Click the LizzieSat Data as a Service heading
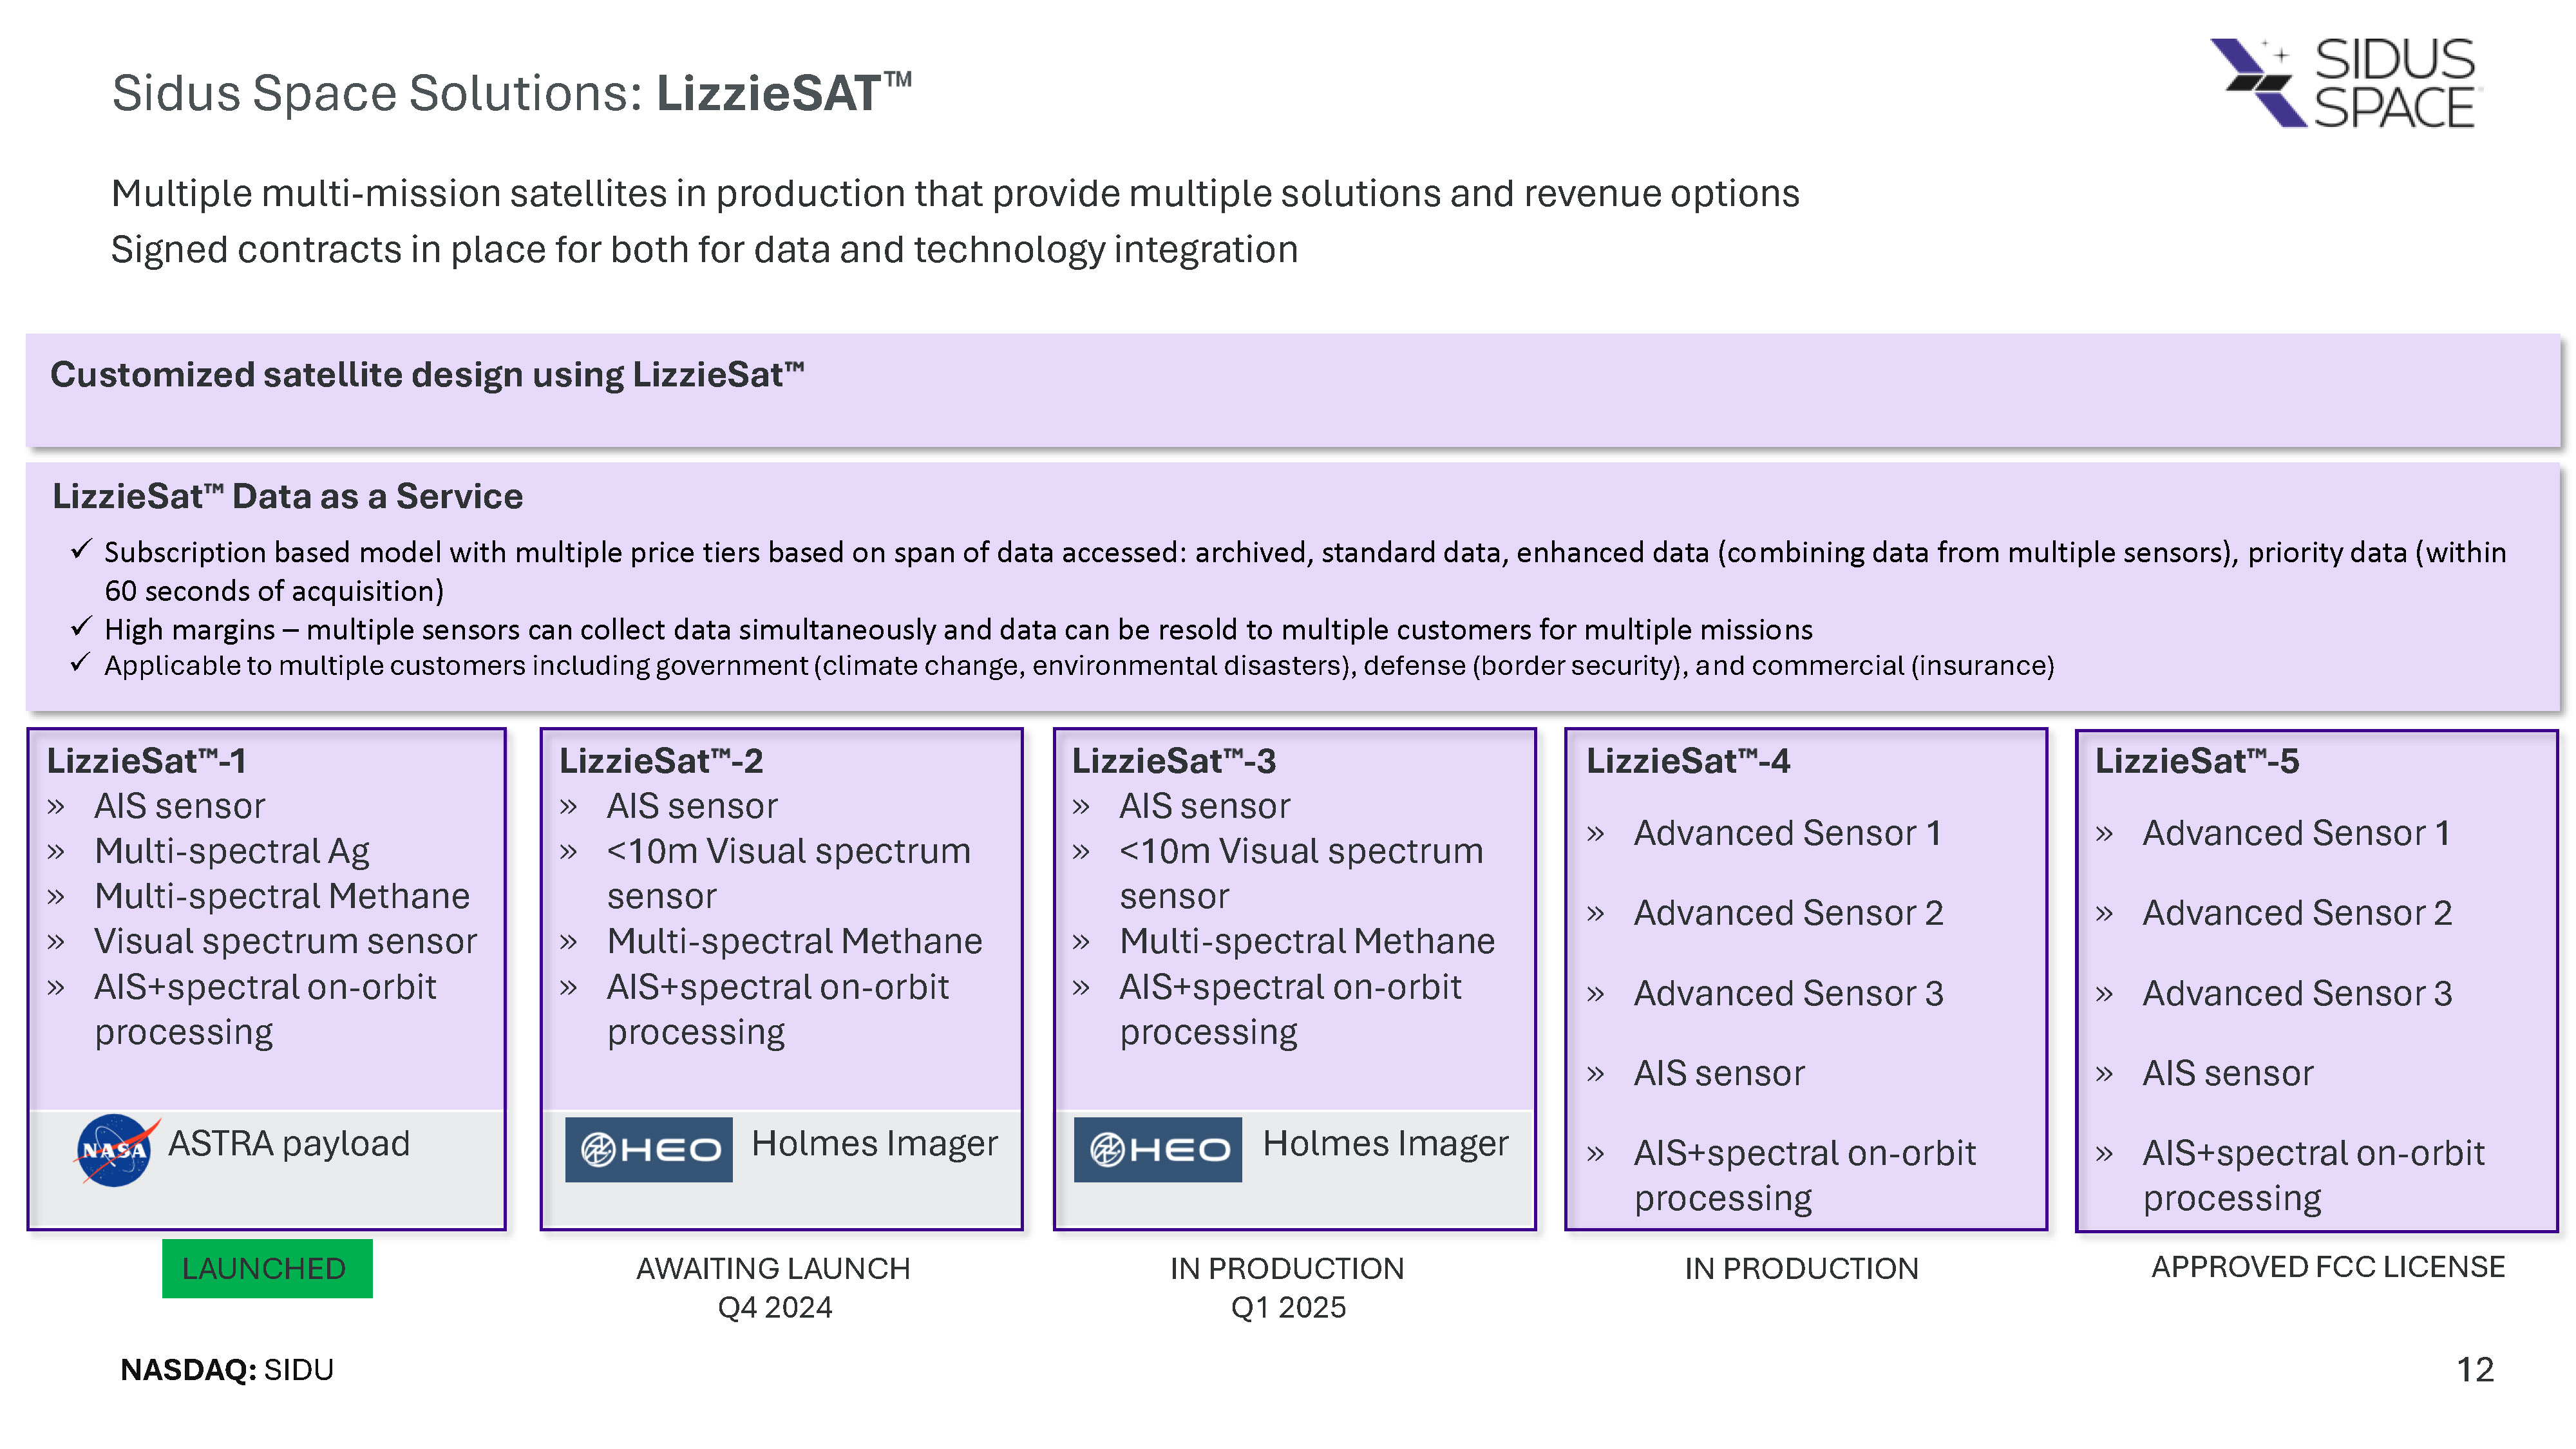2576x1449 pixels. [x=287, y=496]
